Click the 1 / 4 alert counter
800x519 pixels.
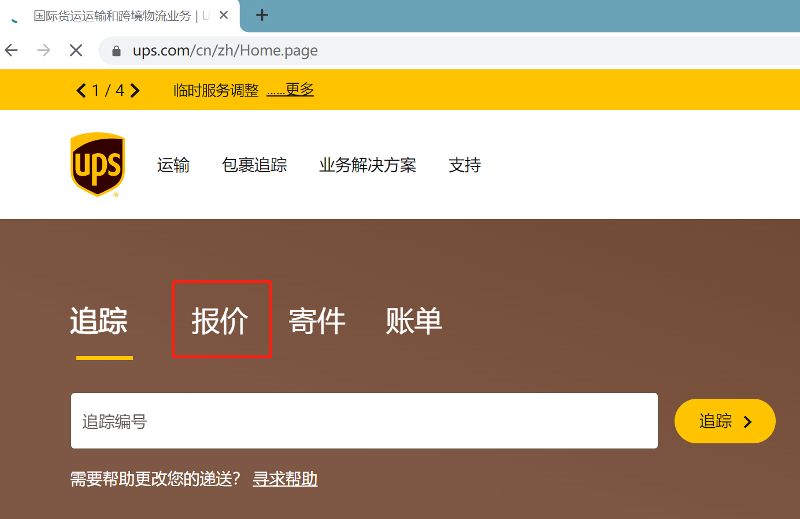[108, 90]
